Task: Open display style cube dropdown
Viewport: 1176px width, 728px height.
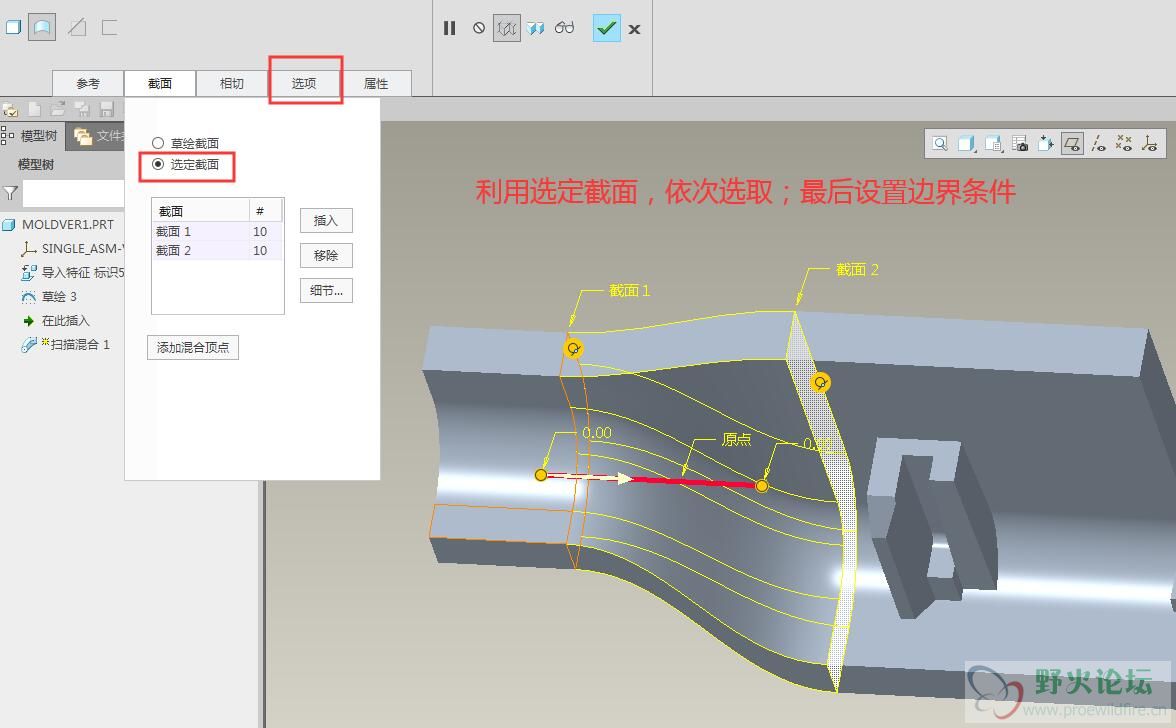Action: (967, 143)
